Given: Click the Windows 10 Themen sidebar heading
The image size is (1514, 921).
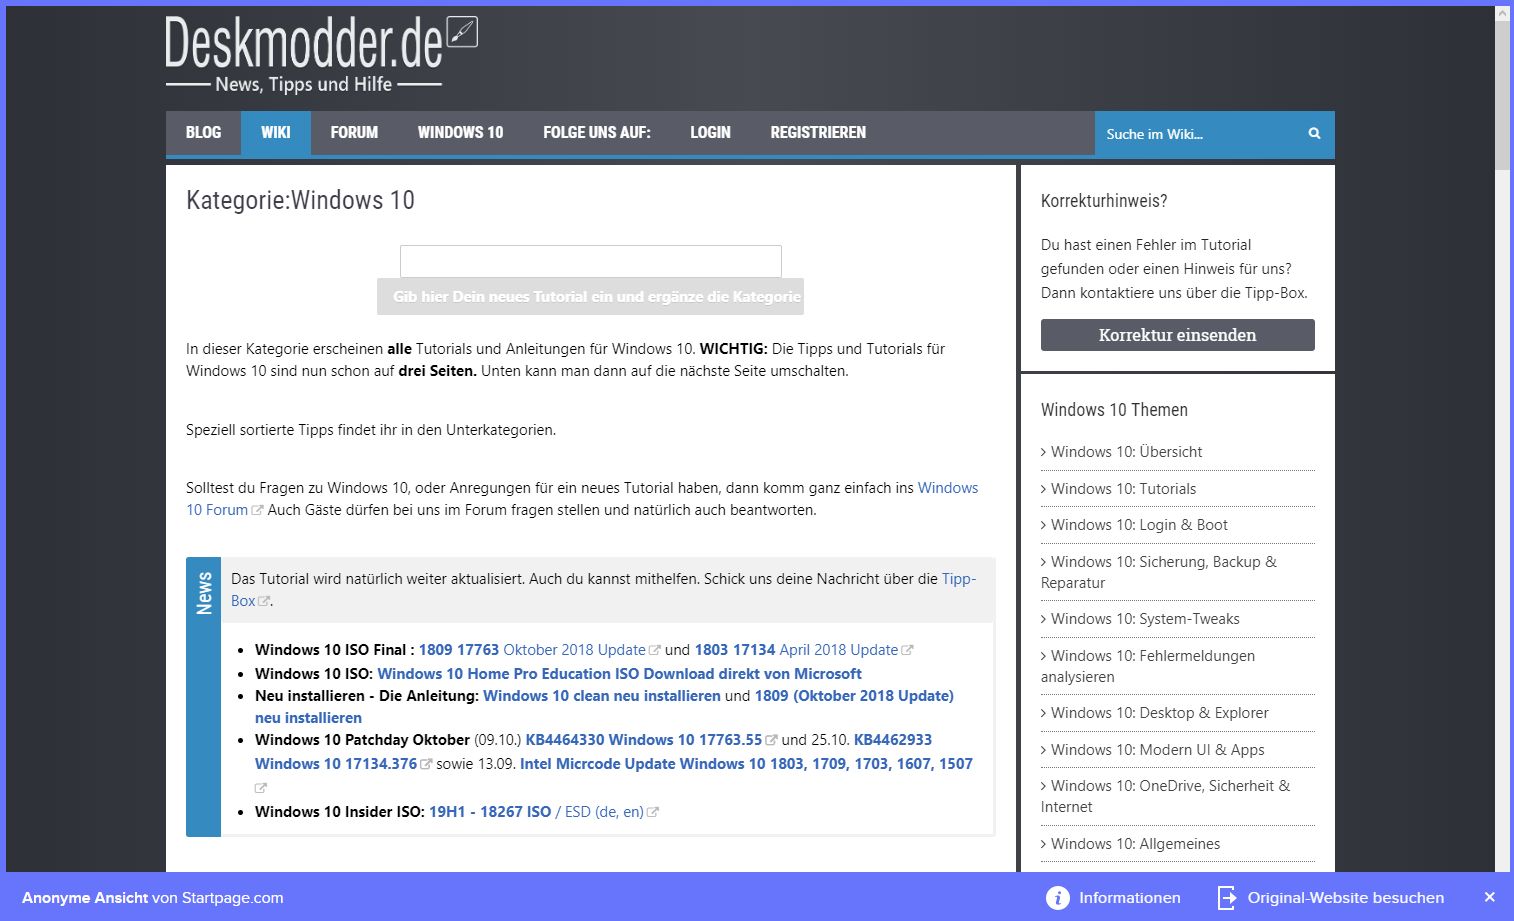Looking at the screenshot, I should tap(1114, 410).
